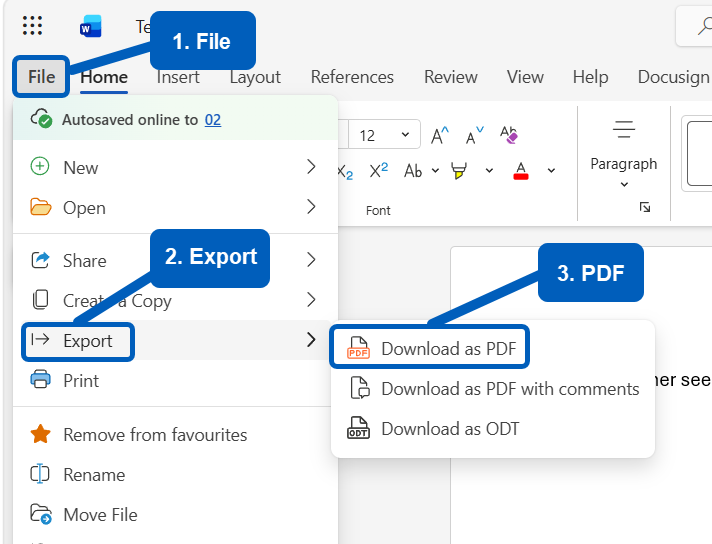Open the highlight colour dropdown arrow
This screenshot has width=712, height=544.
pos(489,171)
